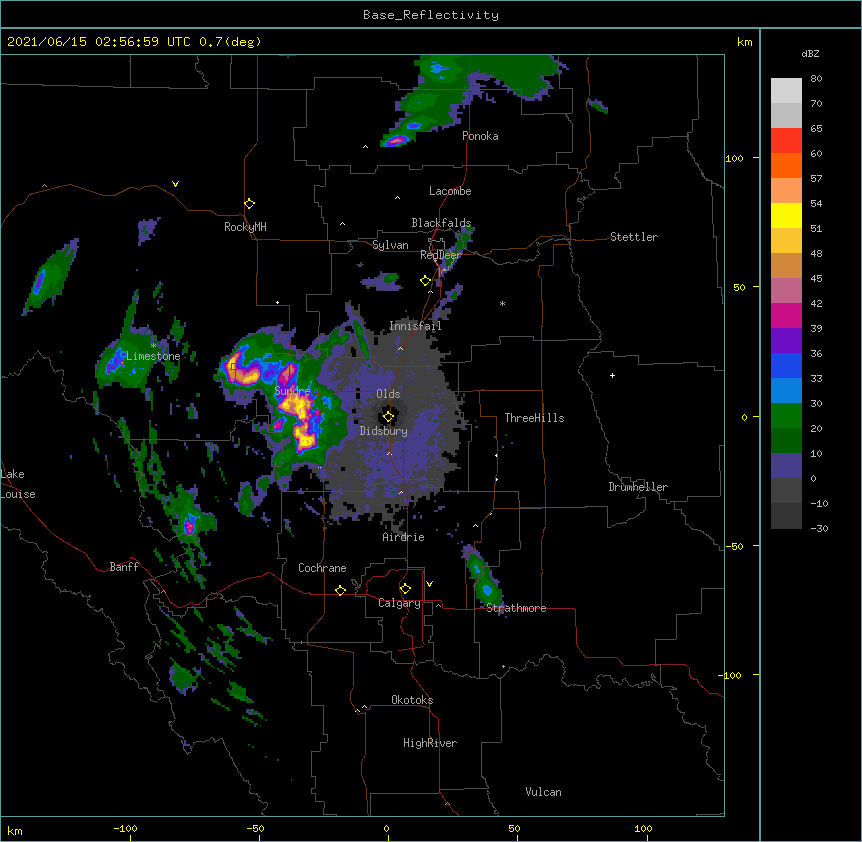Click the Calgary city label
The width and height of the screenshot is (862, 842).
click(399, 603)
